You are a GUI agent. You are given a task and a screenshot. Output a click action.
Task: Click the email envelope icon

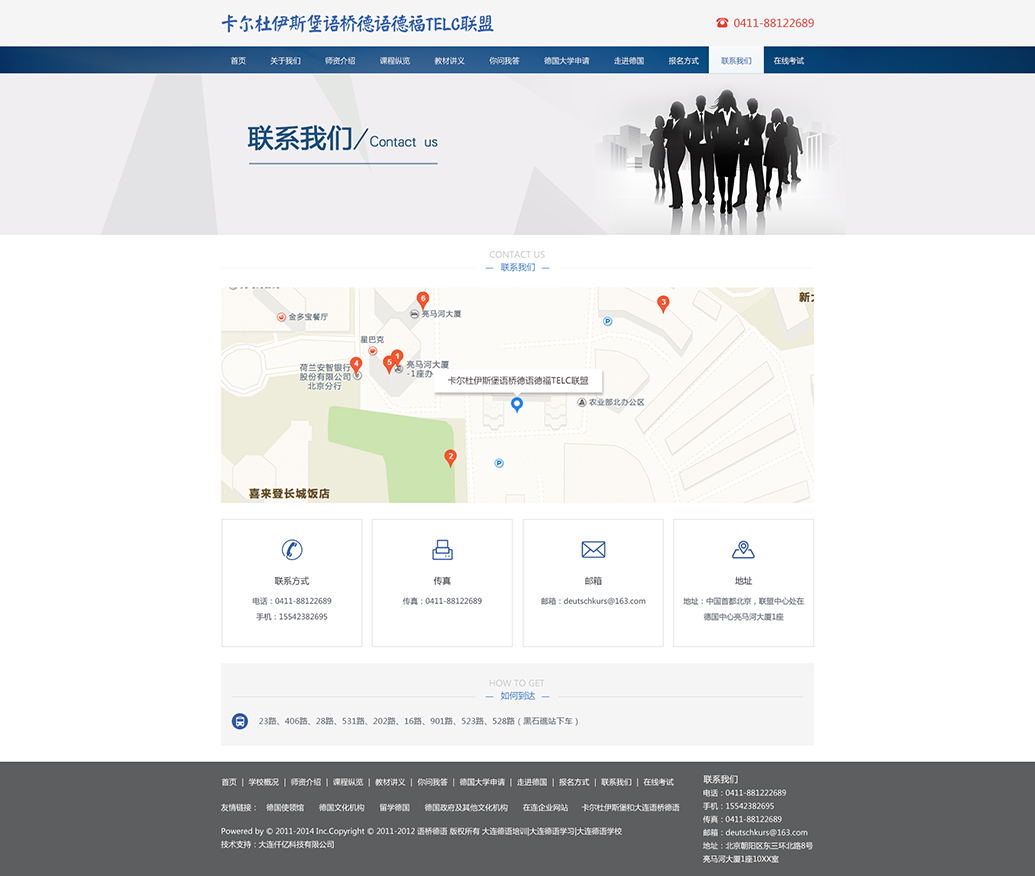[593, 549]
